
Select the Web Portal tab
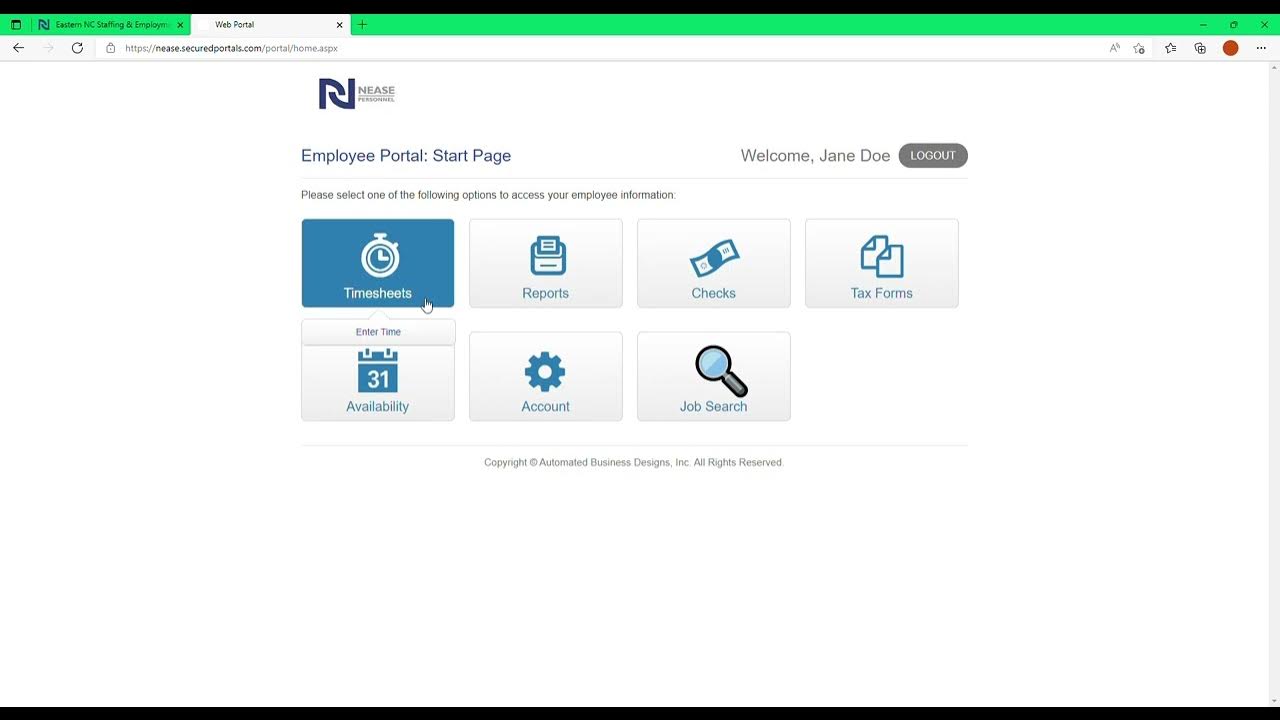click(270, 24)
